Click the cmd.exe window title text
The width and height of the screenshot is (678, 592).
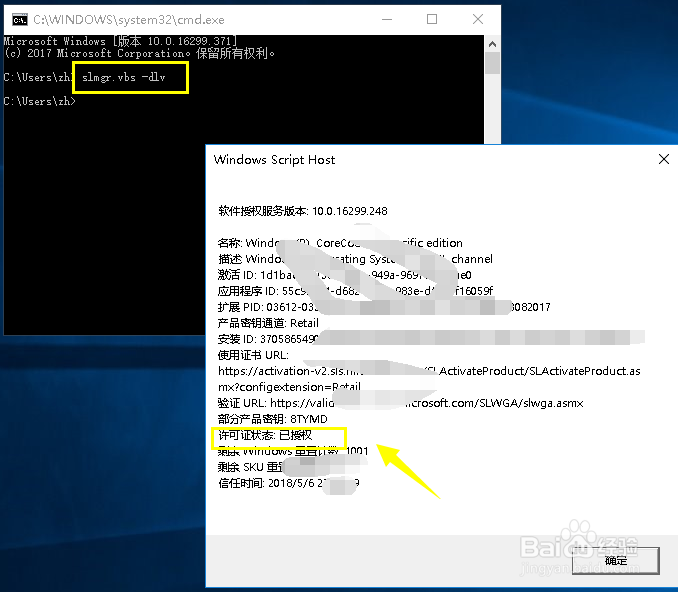129,19
